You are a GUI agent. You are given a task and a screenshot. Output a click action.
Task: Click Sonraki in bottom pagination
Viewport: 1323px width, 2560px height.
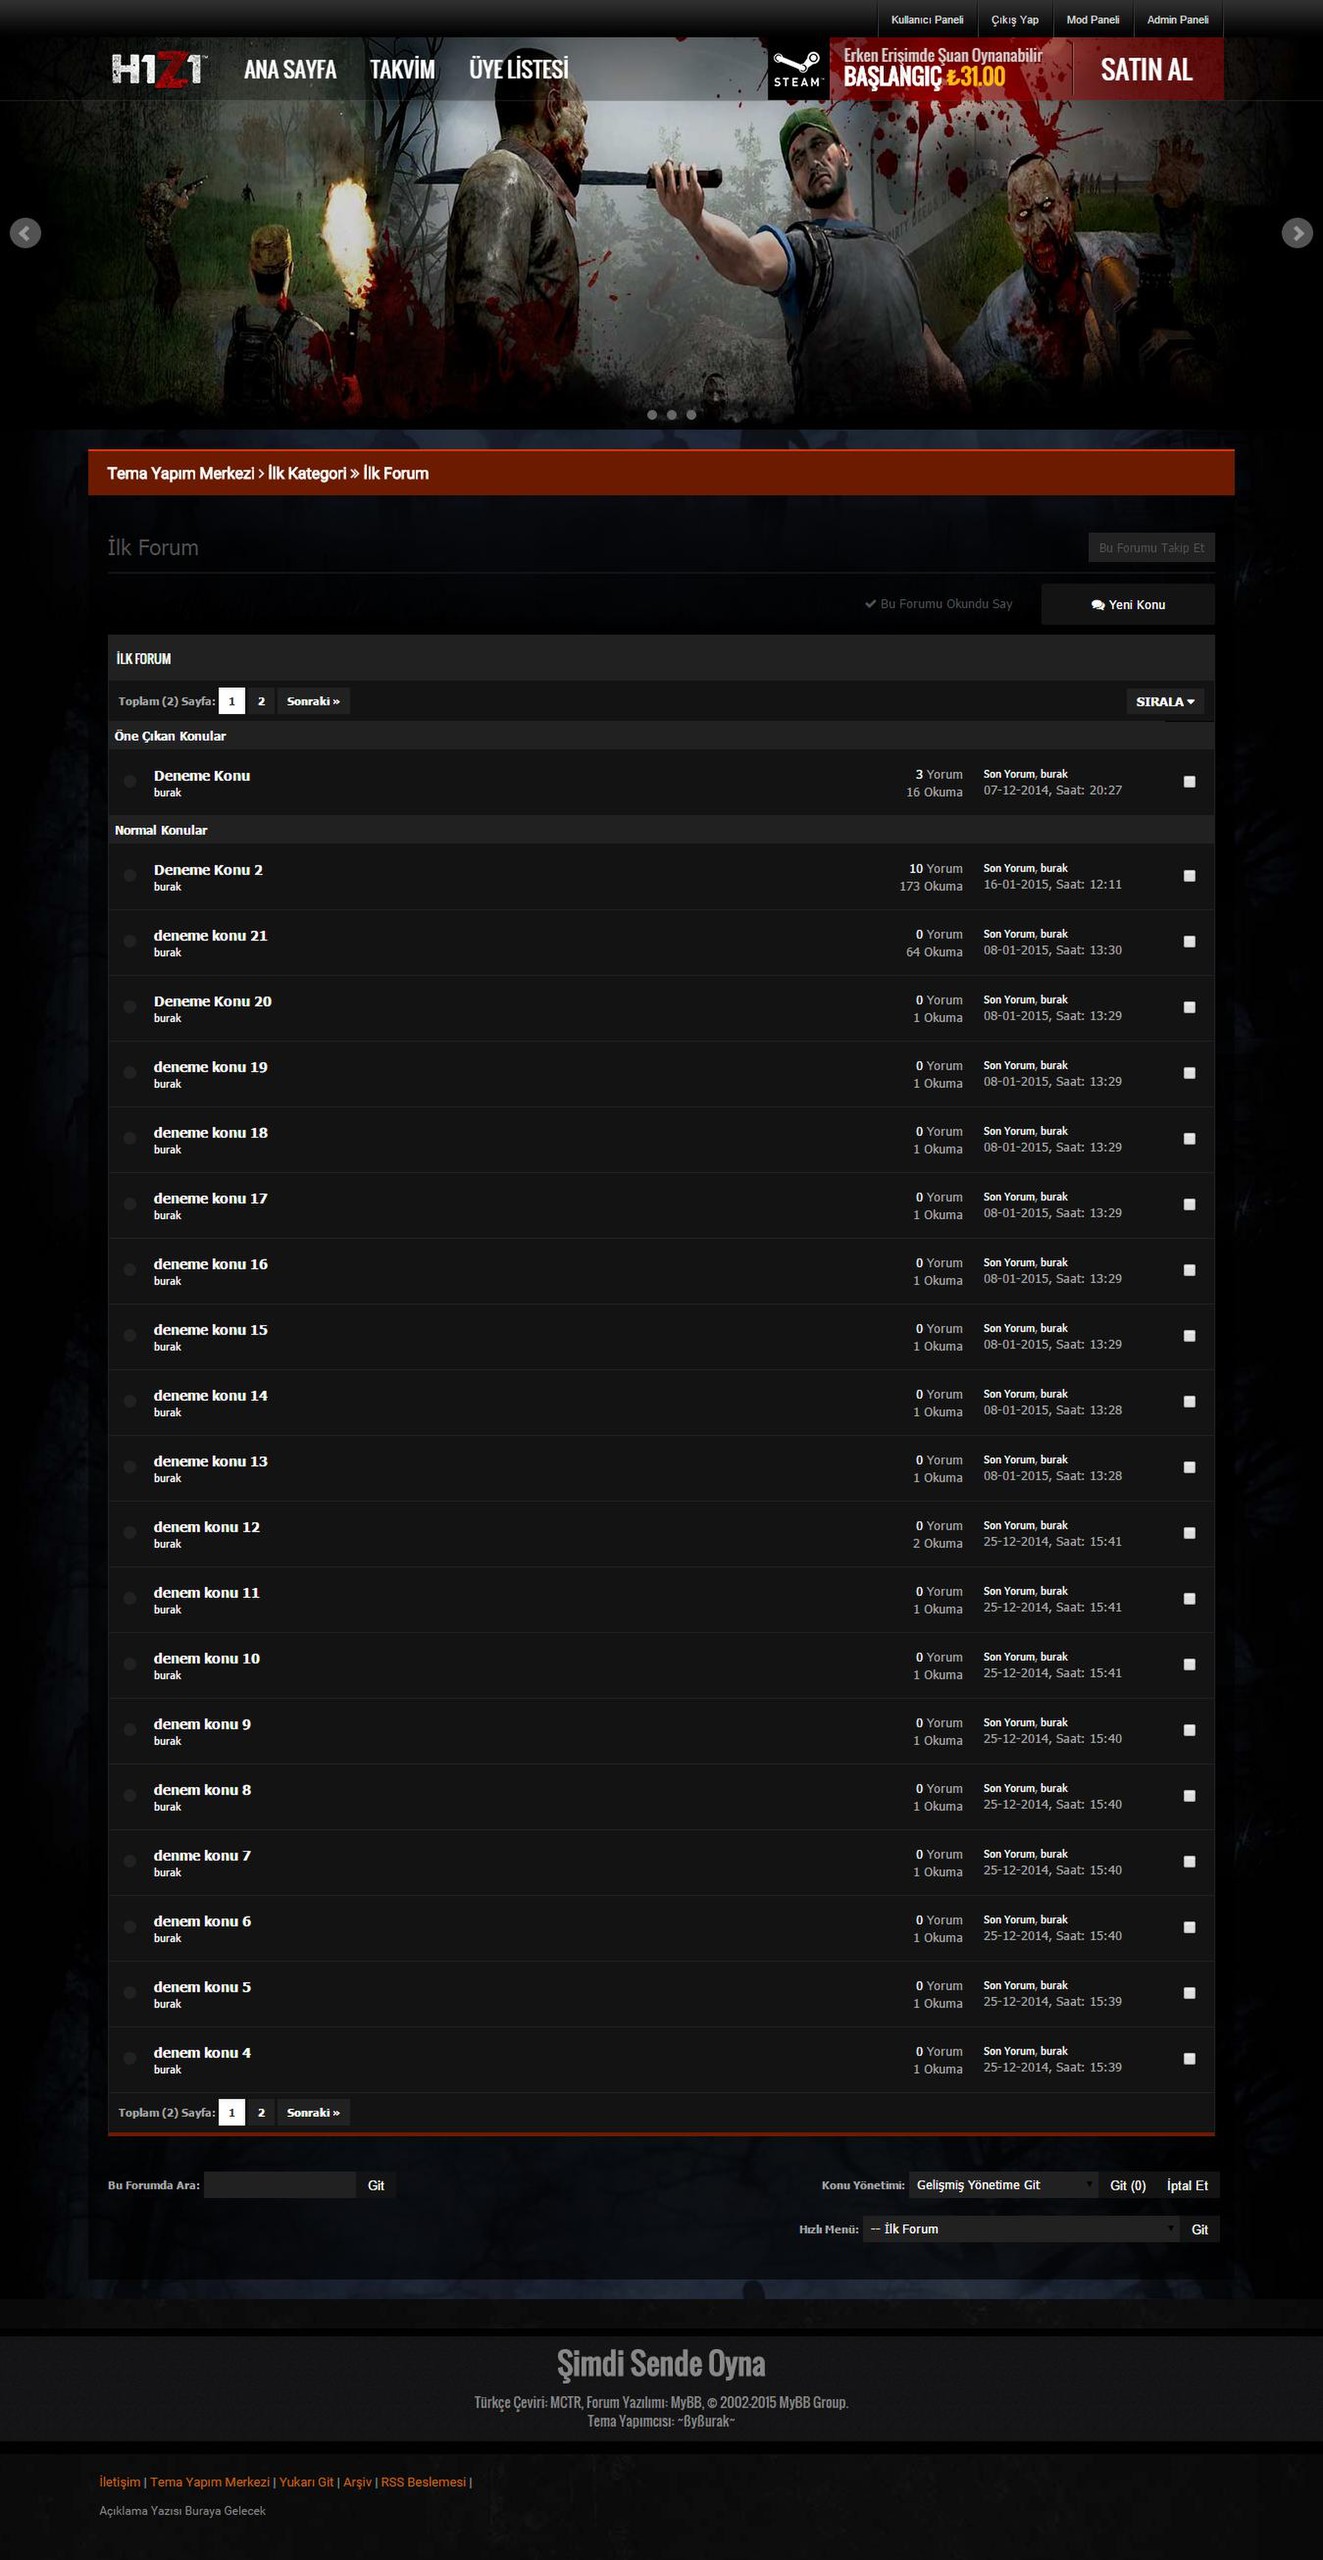[x=313, y=2113]
